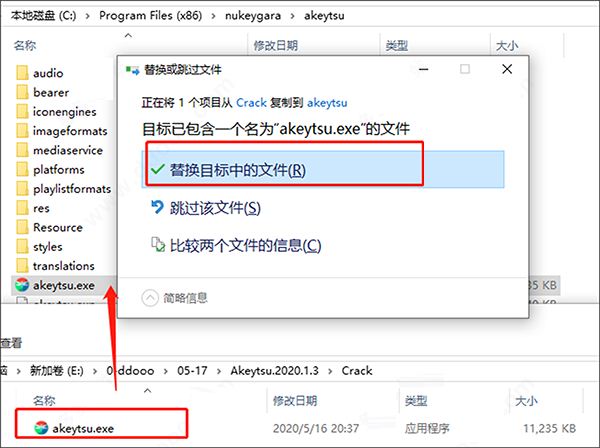Image resolution: width=600 pixels, height=448 pixels.
Task: Click 0-ddooo in lower address path
Action: [x=130, y=370]
